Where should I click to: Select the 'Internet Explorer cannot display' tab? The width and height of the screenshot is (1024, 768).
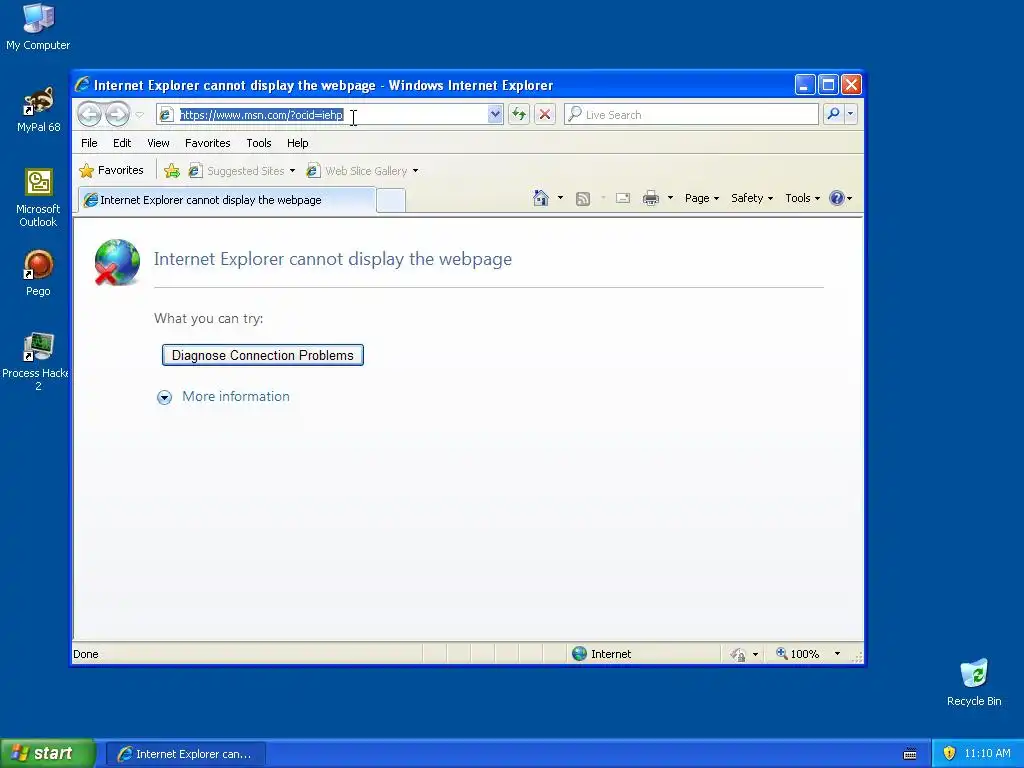[x=227, y=200]
